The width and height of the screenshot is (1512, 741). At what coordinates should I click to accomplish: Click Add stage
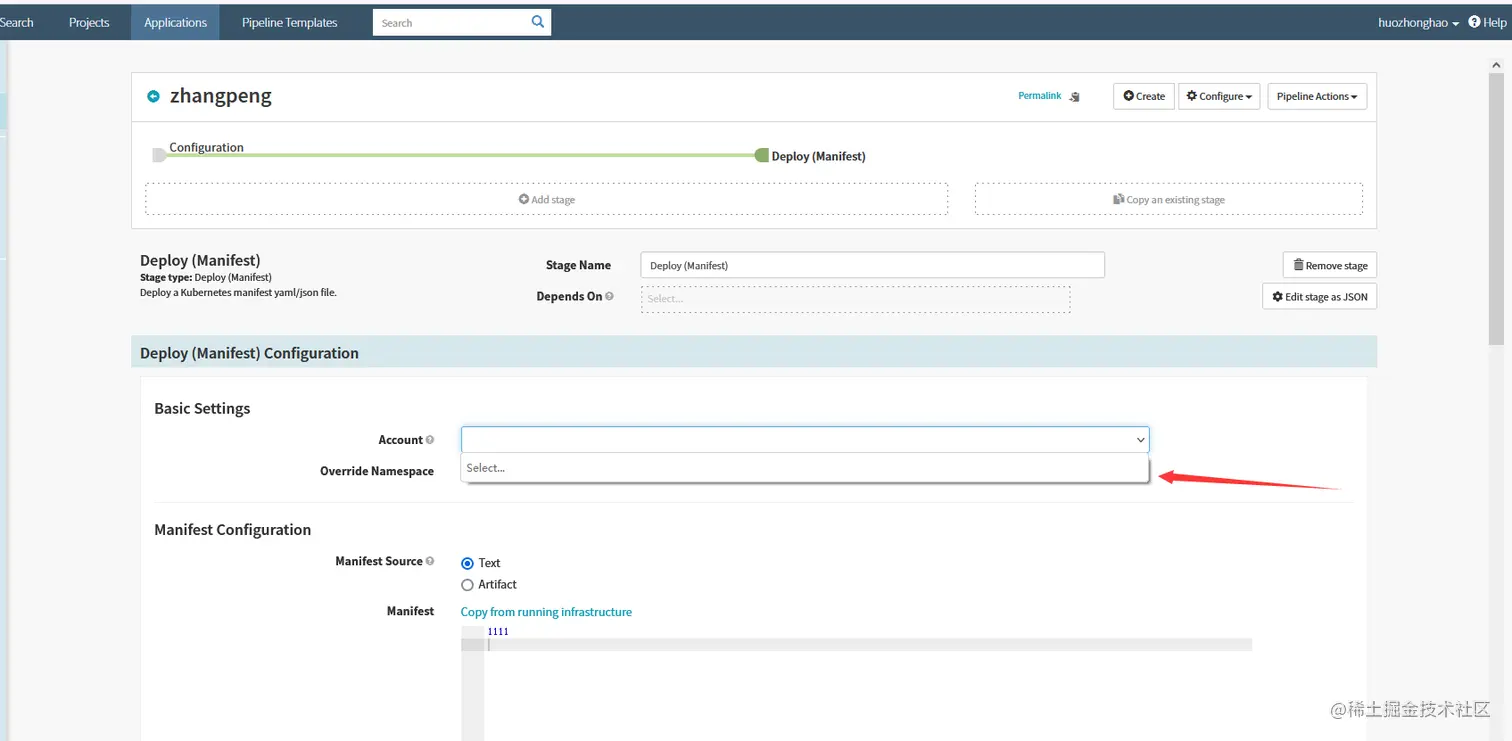[x=546, y=199]
